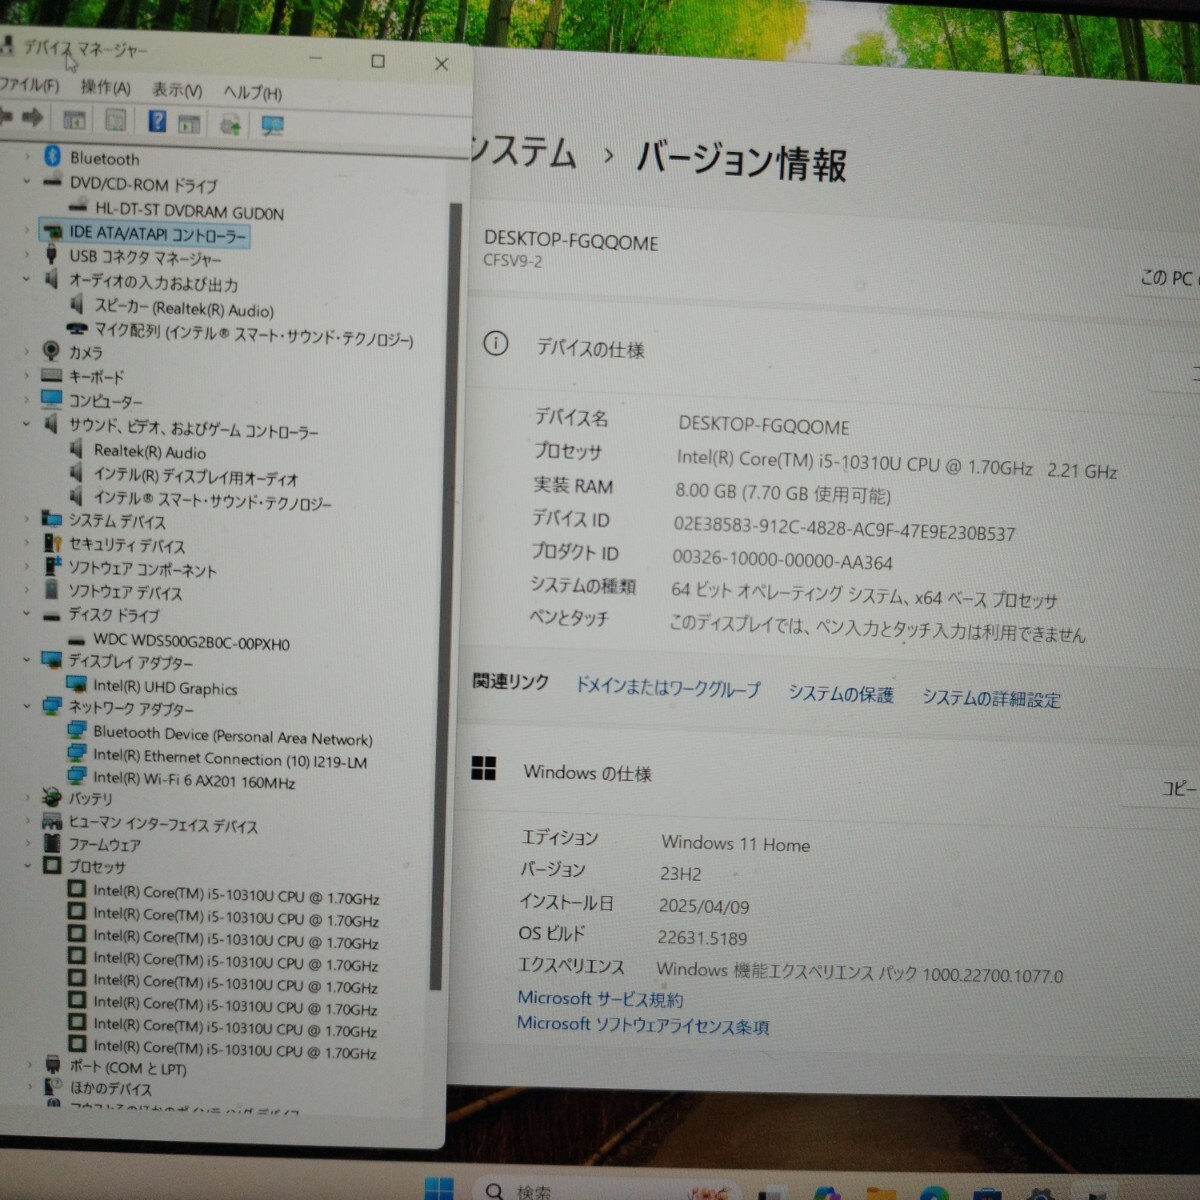The height and width of the screenshot is (1200, 1200).
Task: Click the Properties toolbar icon in Device Manager
Action: pos(116,120)
